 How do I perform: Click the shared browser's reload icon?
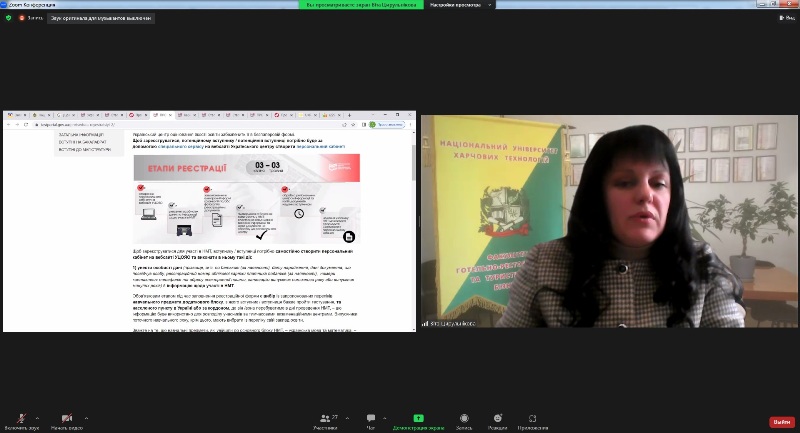point(26,124)
